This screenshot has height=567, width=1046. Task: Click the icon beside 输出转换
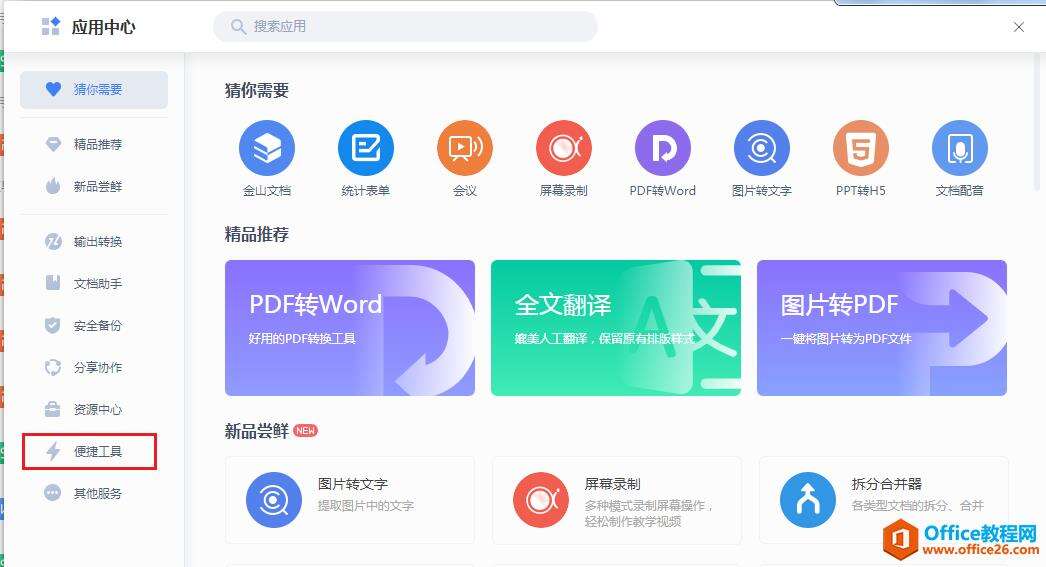click(53, 241)
